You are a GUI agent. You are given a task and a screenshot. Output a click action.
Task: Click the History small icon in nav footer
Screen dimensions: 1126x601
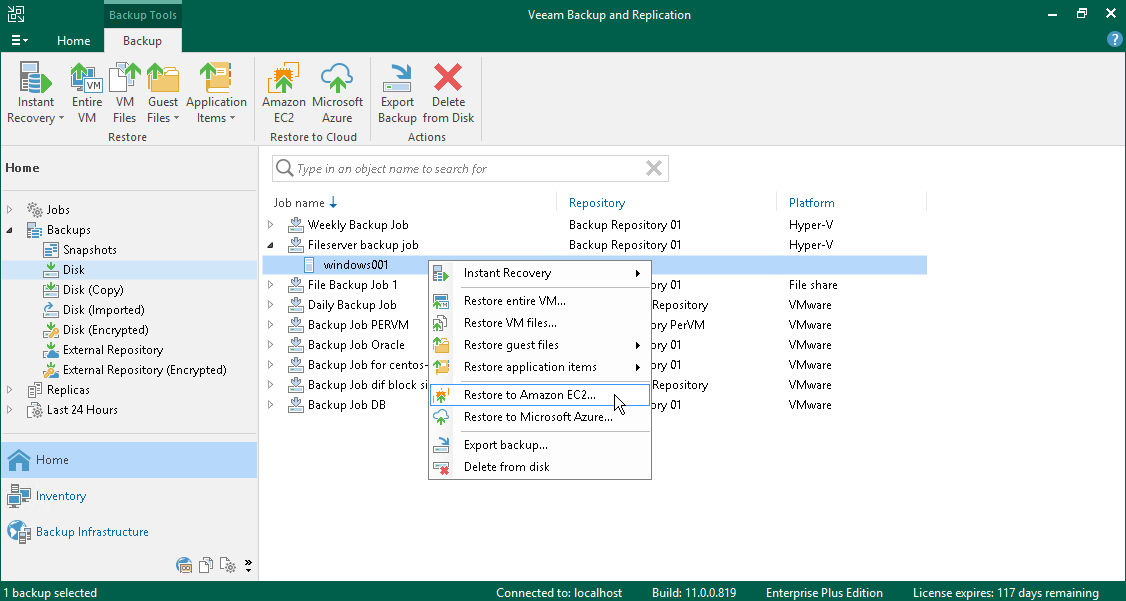point(228,565)
